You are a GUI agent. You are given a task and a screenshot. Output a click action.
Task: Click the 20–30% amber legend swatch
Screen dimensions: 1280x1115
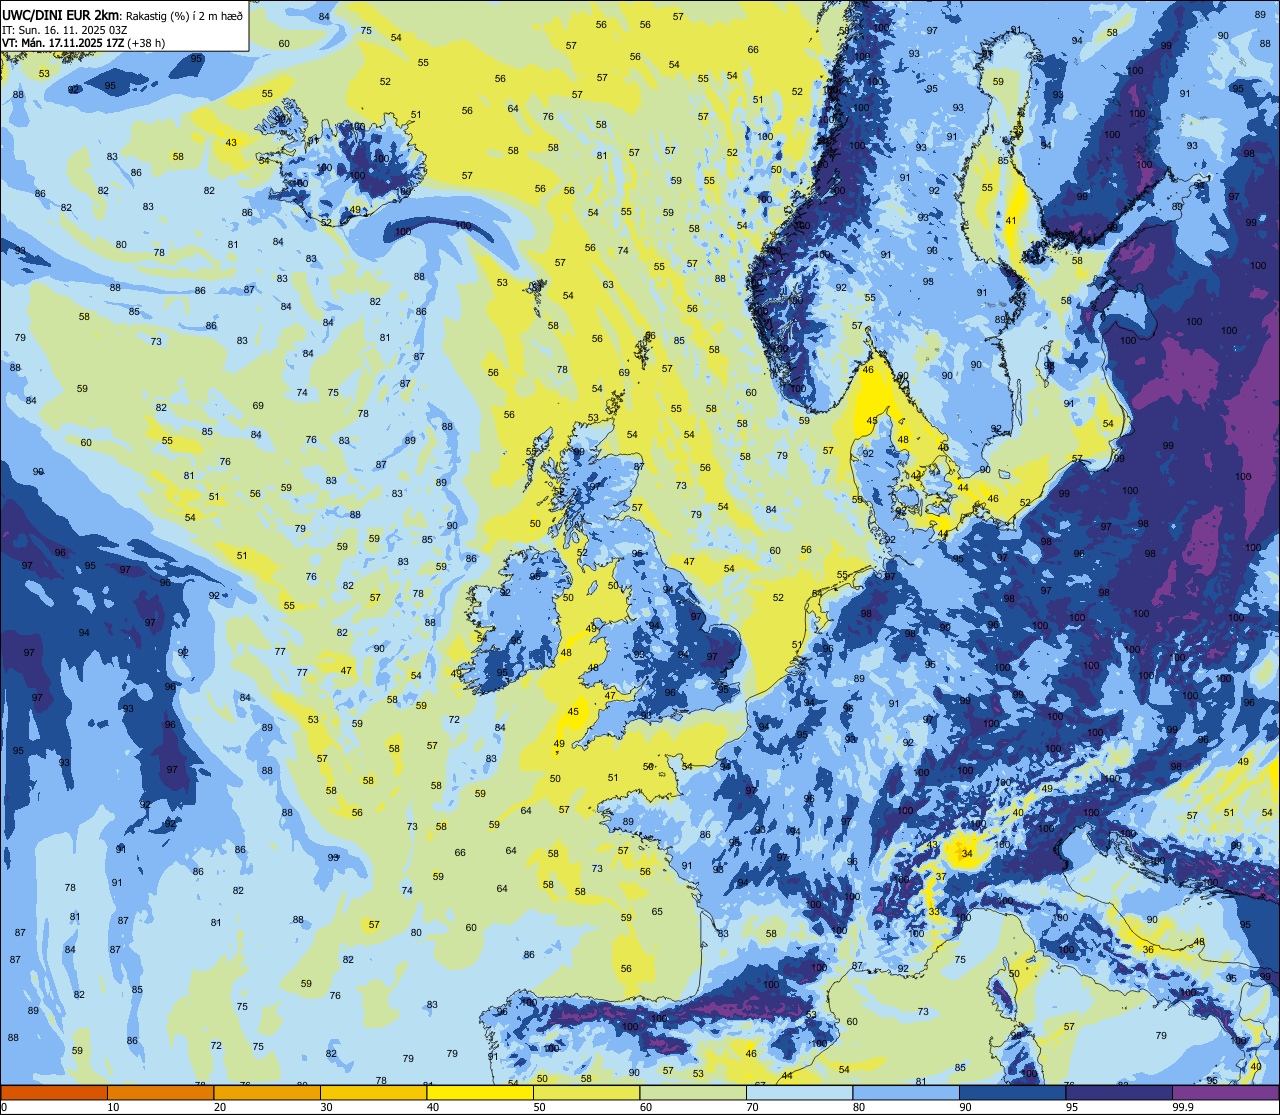267,1092
